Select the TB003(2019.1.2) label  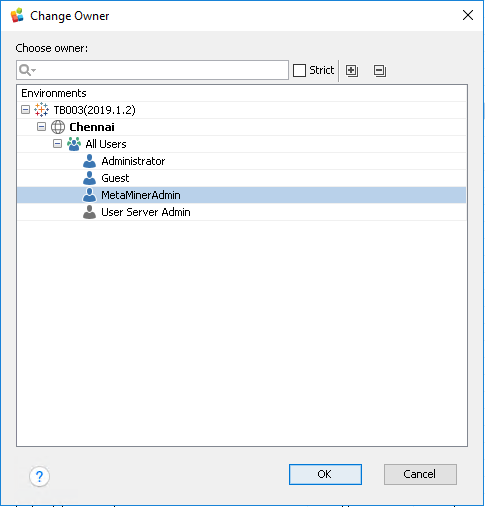point(94,110)
